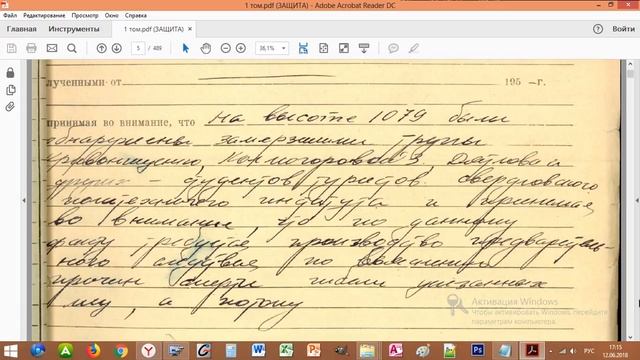Click the РУС language indicator
The image size is (640, 360).
click(x=589, y=351)
